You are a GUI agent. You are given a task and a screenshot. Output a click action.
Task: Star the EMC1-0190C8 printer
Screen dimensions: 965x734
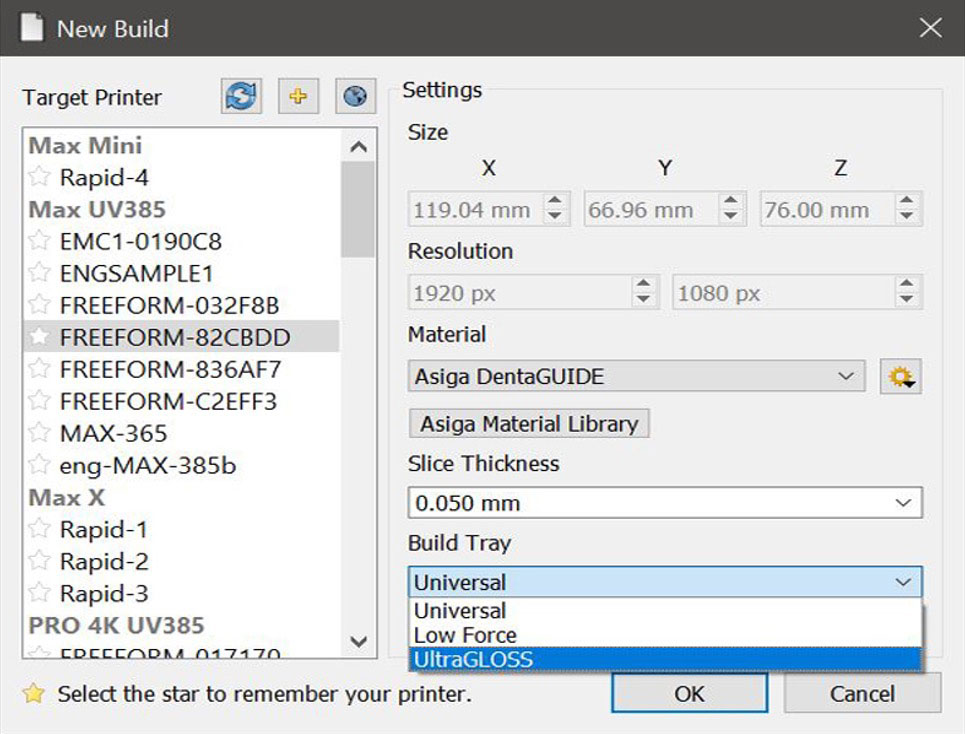tap(39, 241)
